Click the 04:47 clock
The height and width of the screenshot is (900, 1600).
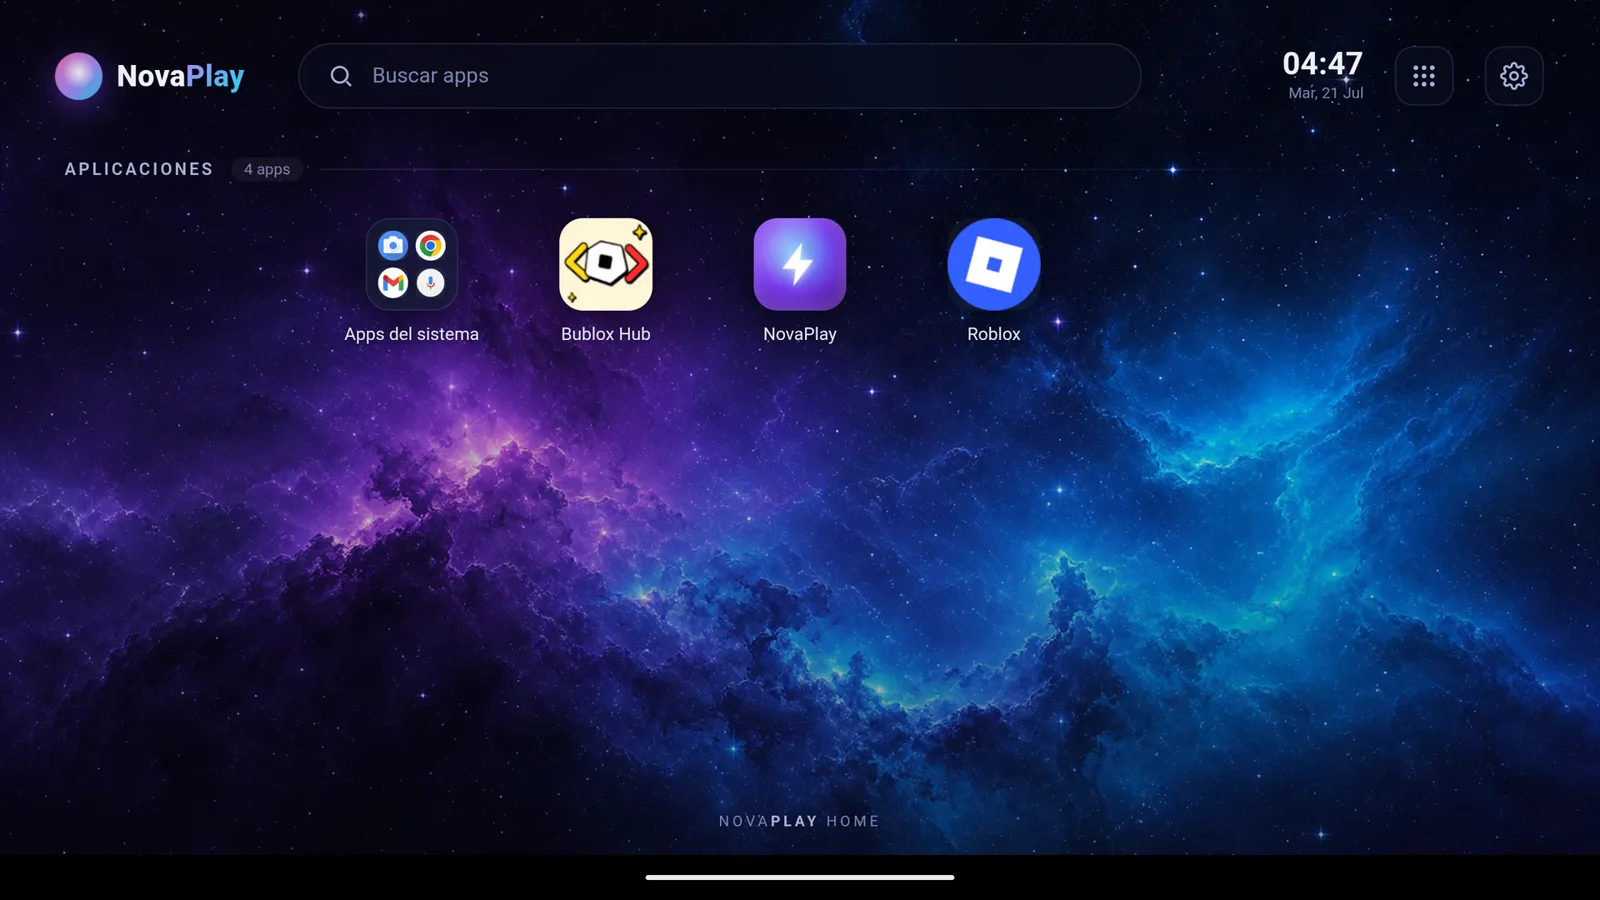tap(1322, 64)
